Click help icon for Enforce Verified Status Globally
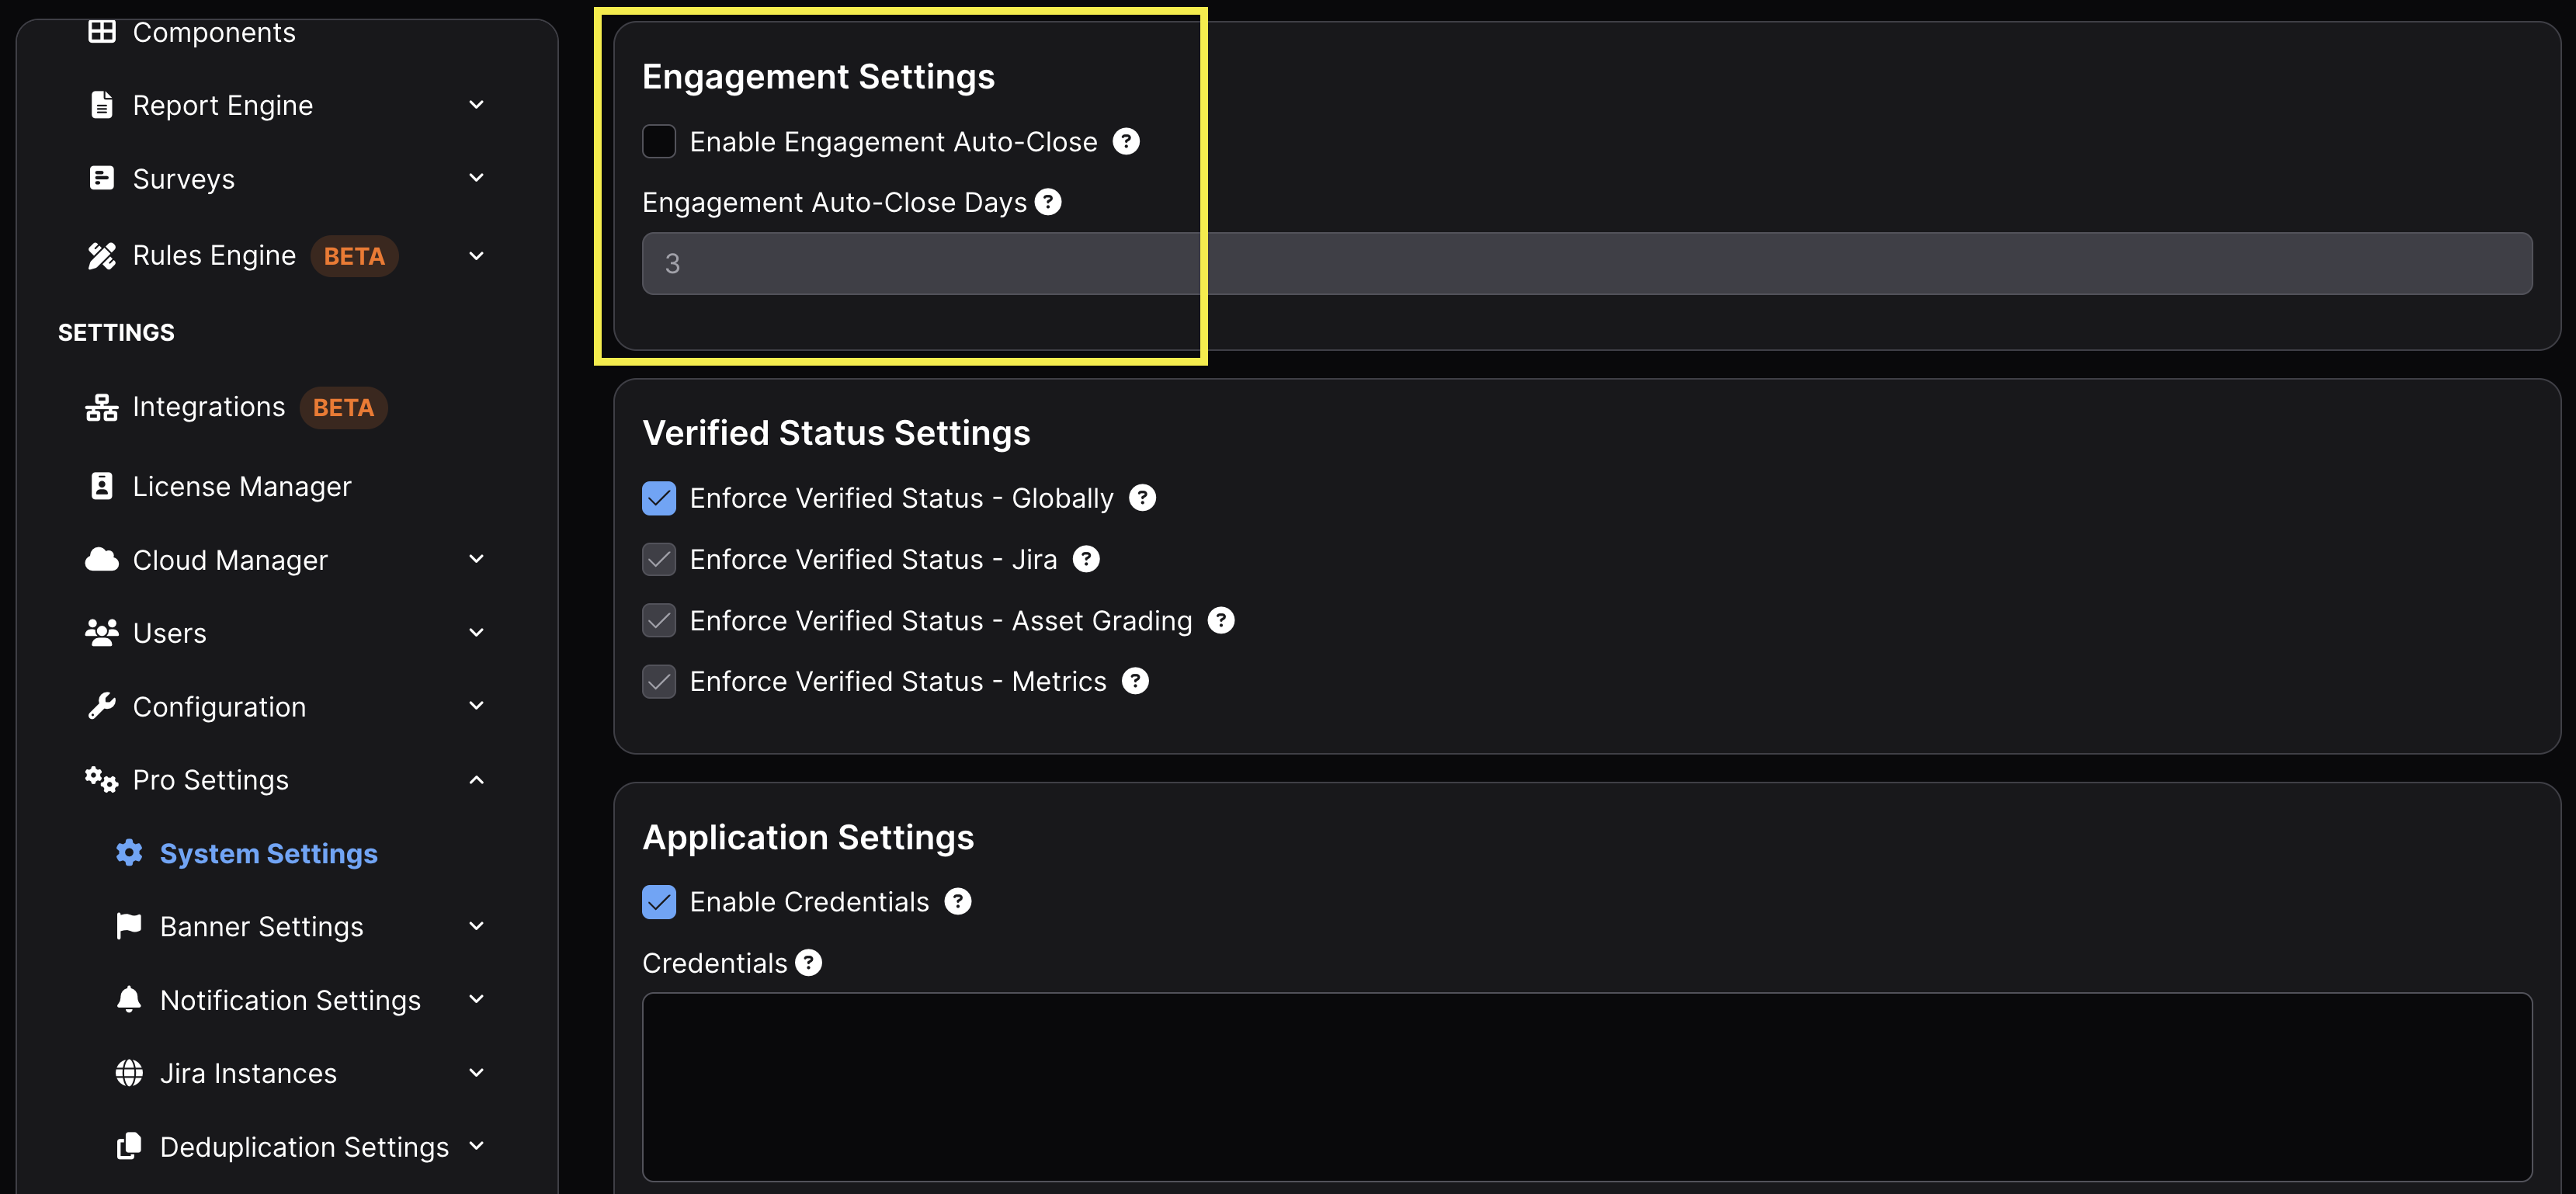 pos(1142,498)
